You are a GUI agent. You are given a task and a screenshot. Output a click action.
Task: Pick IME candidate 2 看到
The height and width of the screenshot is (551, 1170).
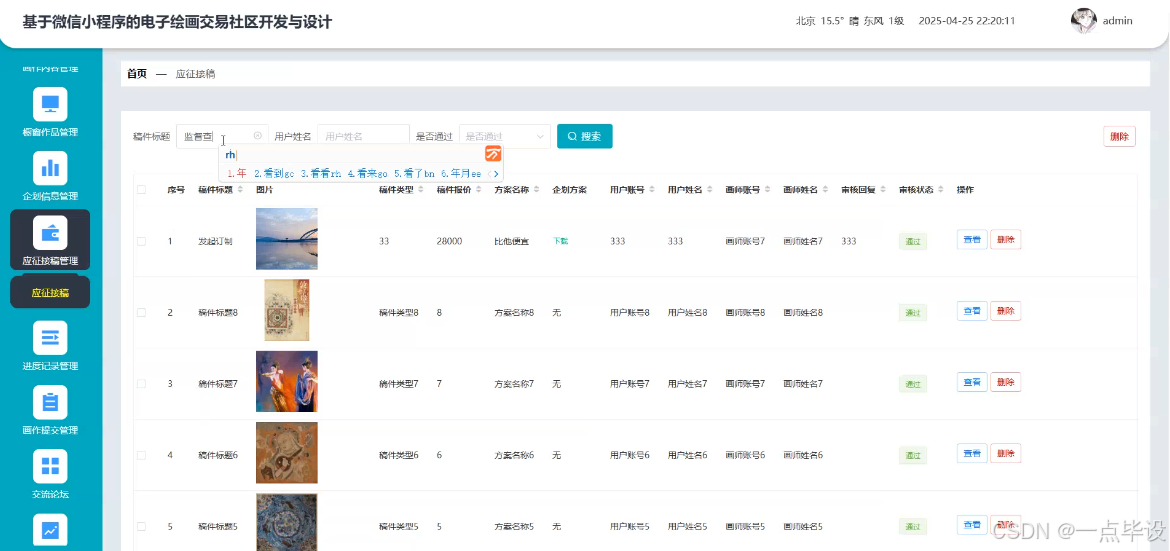point(275,173)
